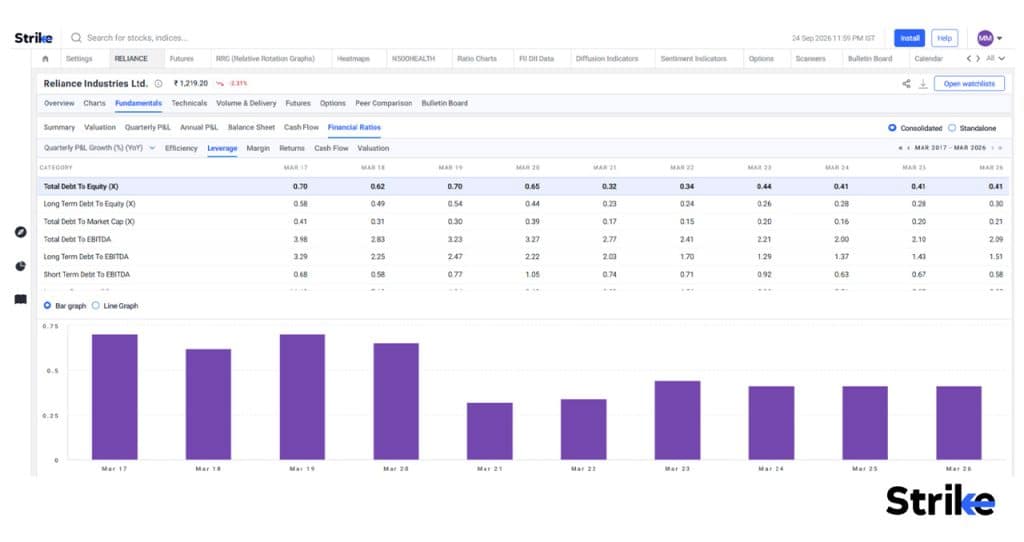Click the share icon

click(906, 84)
